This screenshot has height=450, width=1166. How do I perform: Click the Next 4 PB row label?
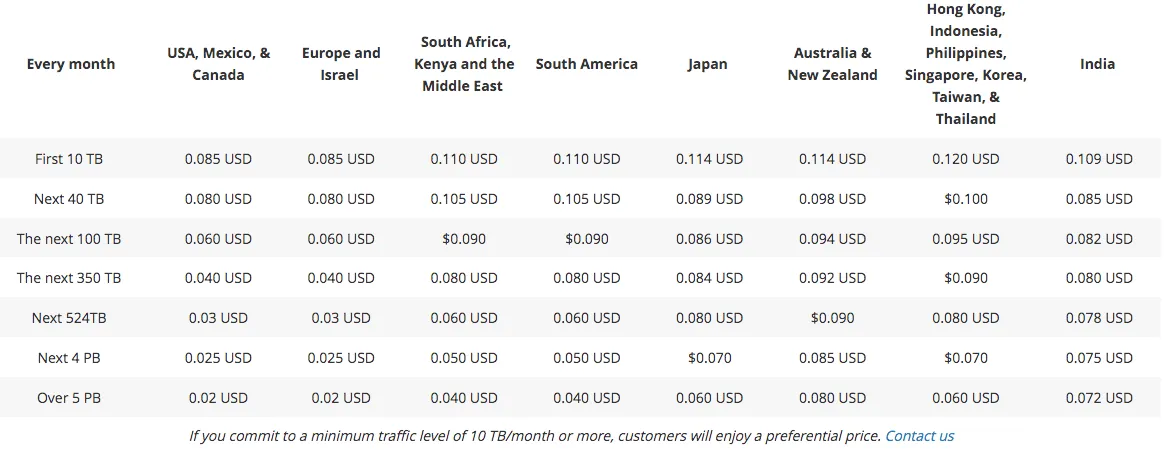click(69, 358)
